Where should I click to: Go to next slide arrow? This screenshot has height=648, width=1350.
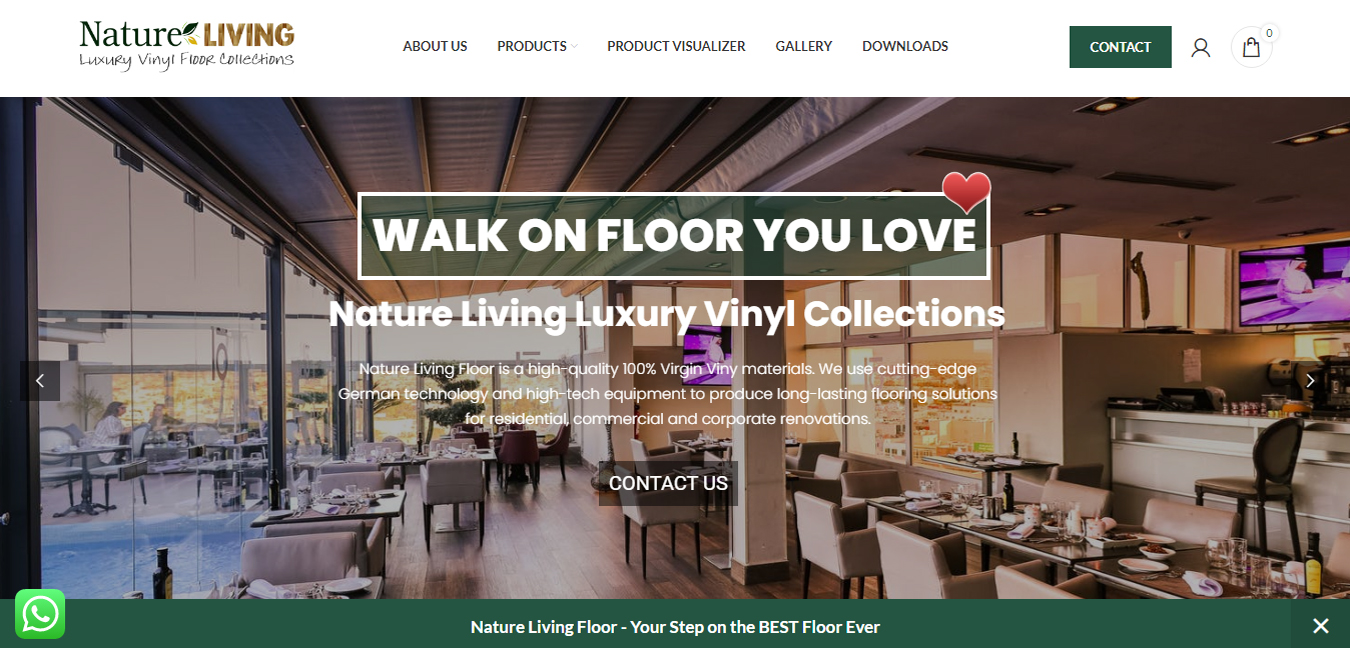pos(1310,381)
